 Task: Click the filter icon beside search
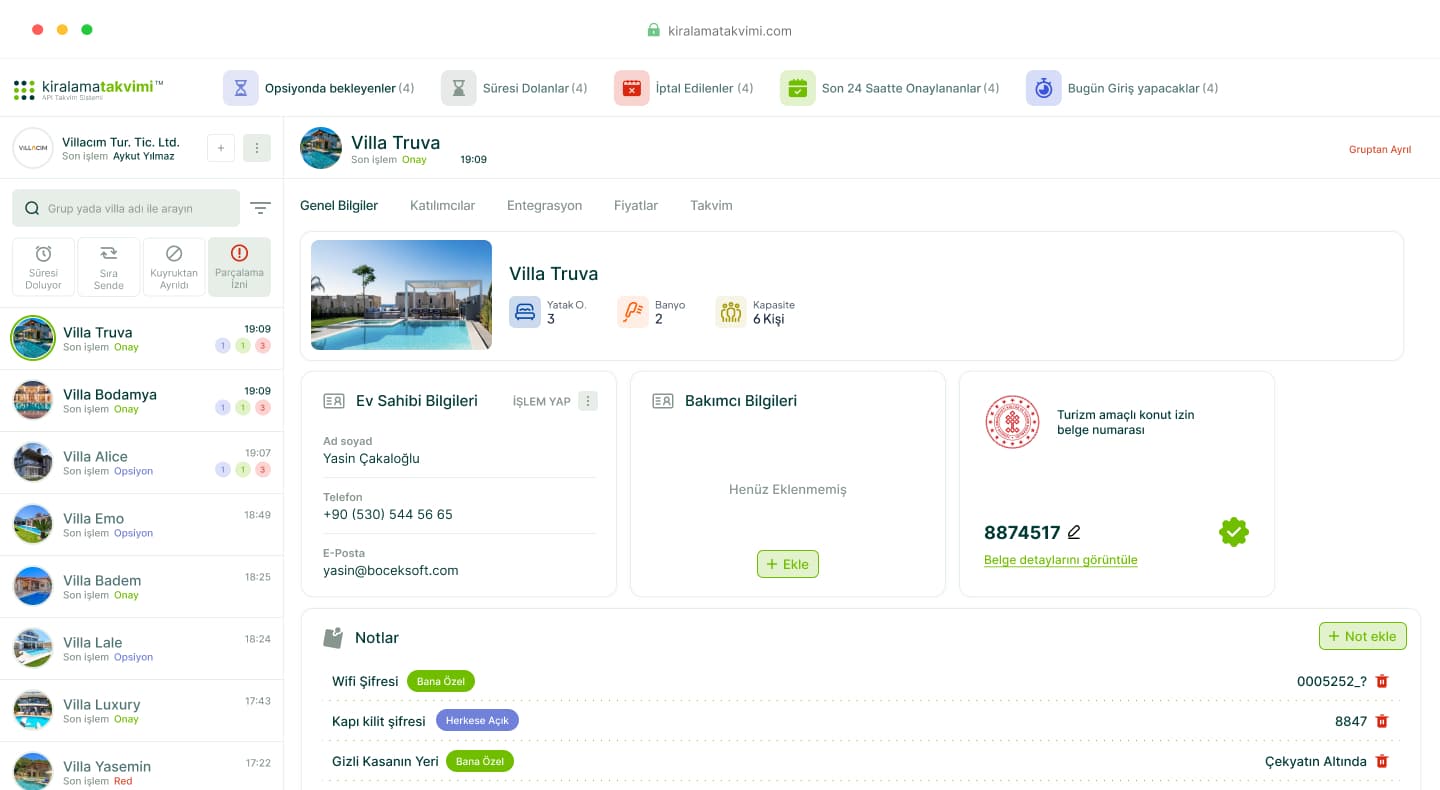click(260, 208)
